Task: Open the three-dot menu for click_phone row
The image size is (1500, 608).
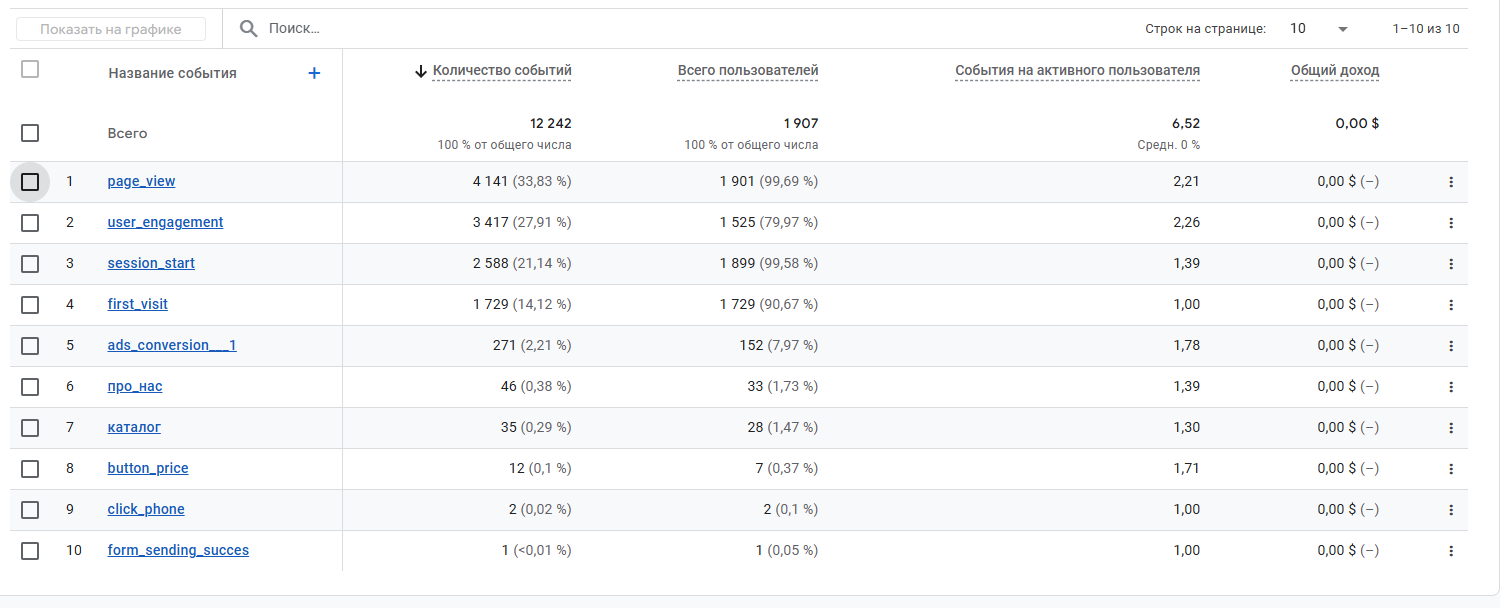Action: click(x=1451, y=510)
